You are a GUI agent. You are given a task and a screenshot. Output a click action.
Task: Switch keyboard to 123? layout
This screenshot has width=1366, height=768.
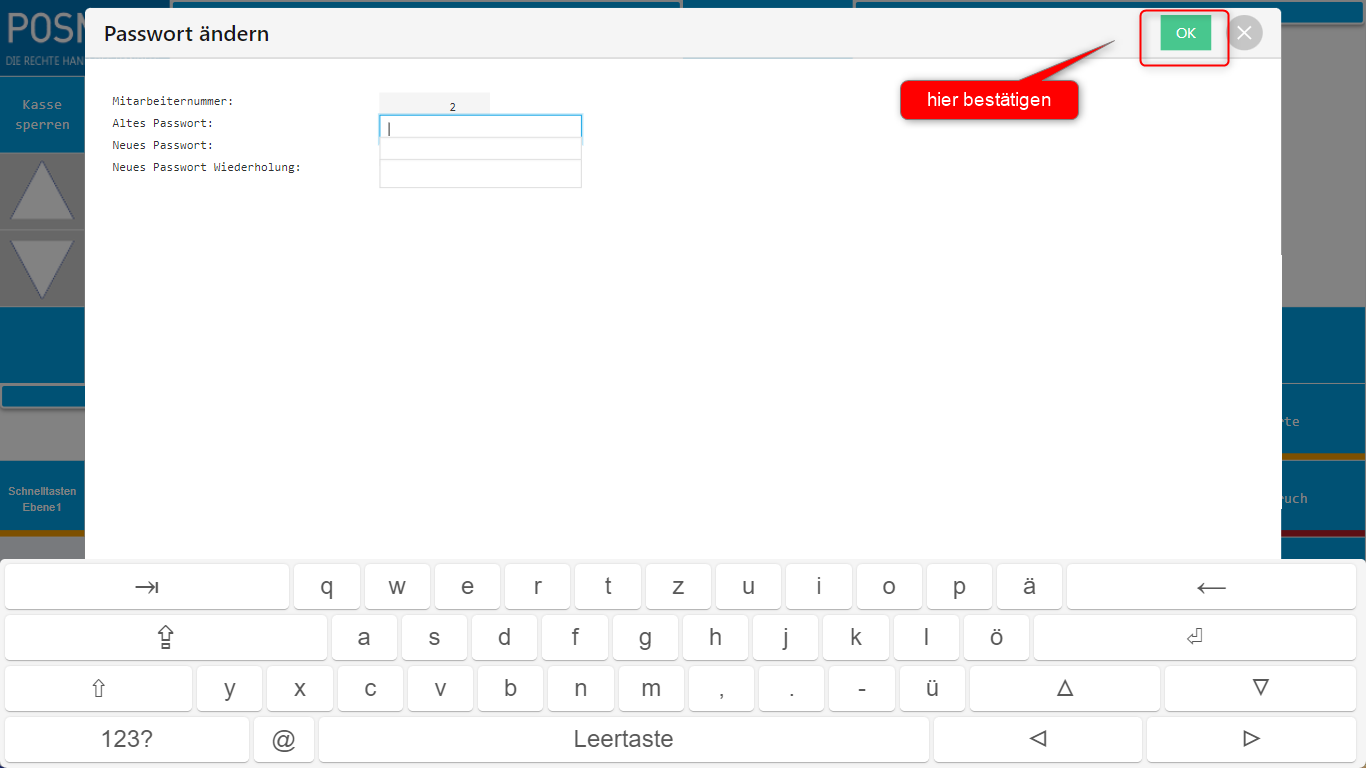point(127,739)
